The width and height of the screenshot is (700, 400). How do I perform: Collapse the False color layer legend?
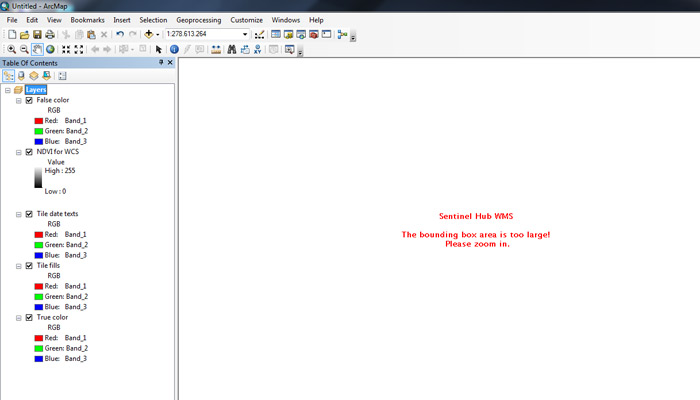(19, 101)
